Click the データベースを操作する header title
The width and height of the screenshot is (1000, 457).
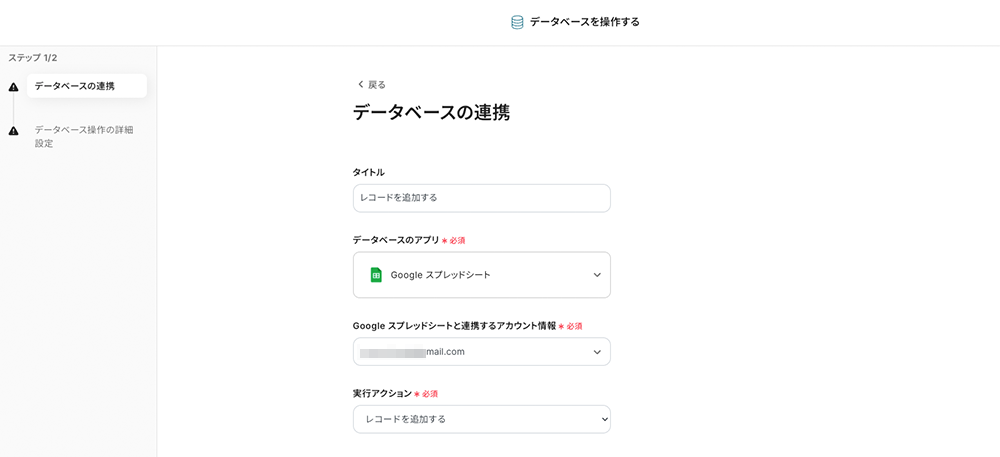coord(585,22)
